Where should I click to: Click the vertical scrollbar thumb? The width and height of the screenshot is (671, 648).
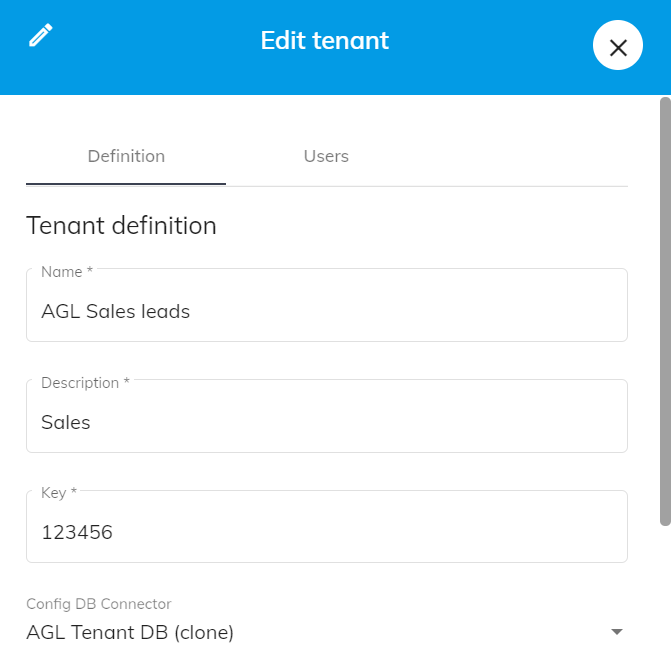pos(665,310)
